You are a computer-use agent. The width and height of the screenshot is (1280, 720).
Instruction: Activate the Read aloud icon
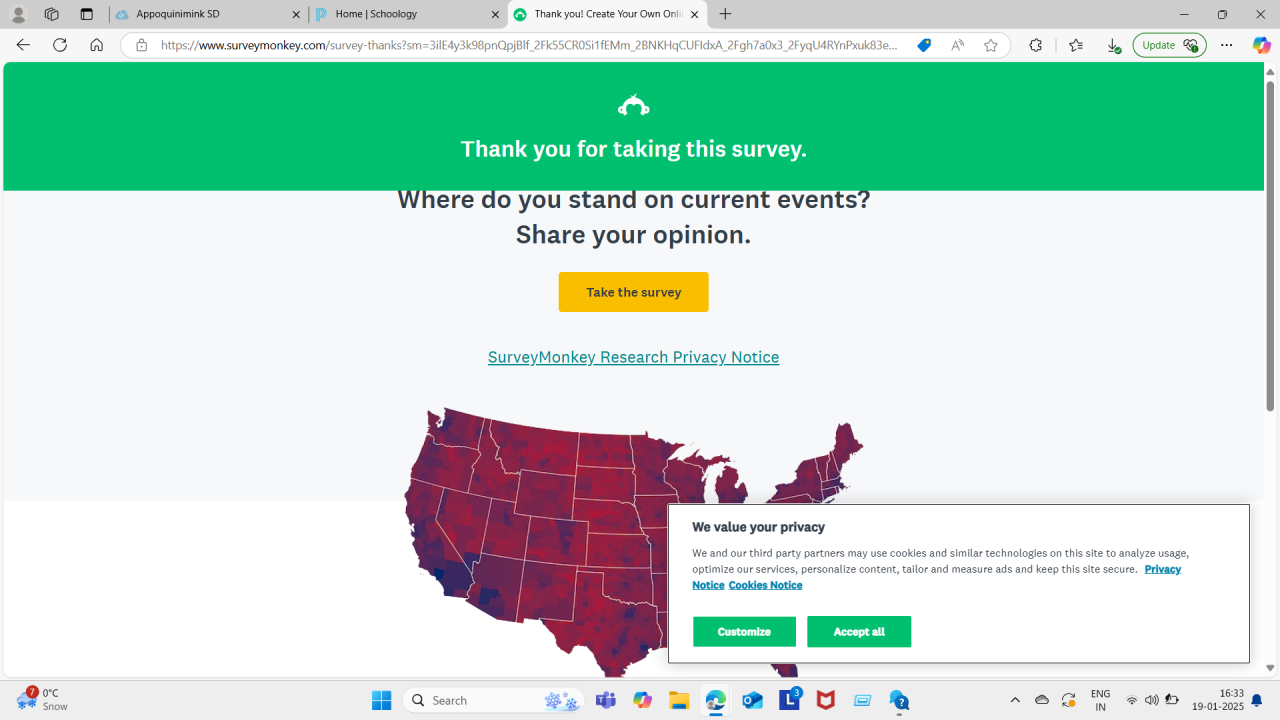[957, 45]
